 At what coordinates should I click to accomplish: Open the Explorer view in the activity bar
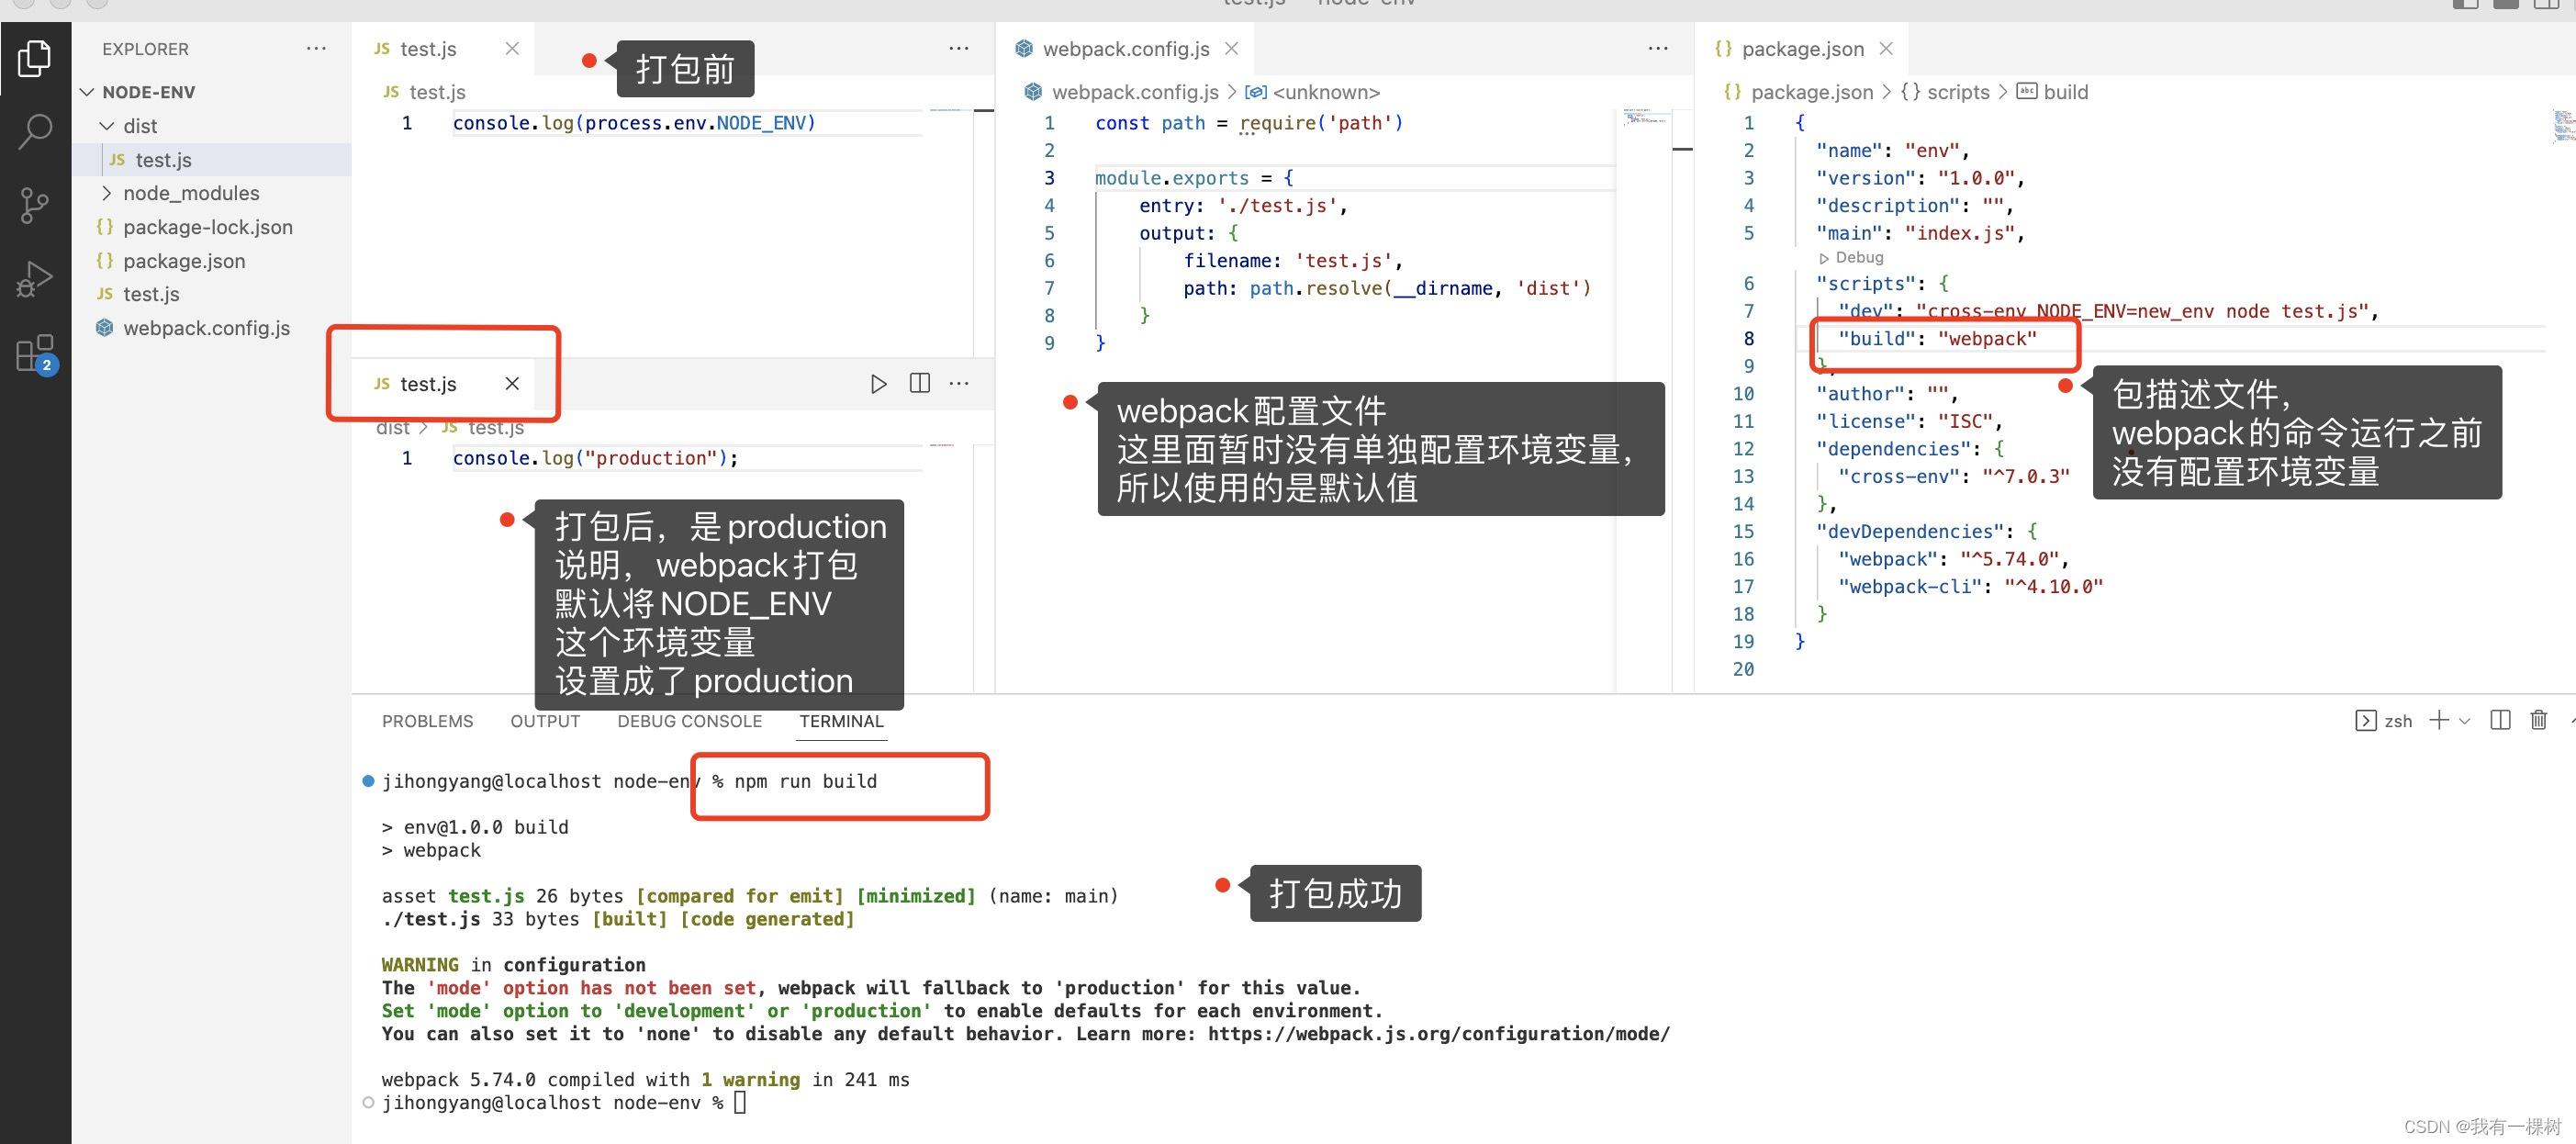point(35,58)
